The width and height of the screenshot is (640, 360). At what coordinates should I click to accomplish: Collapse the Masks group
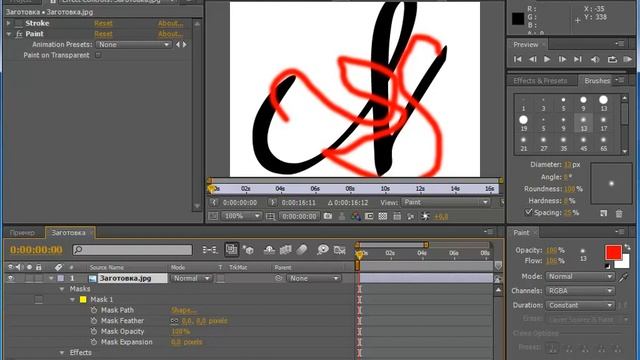pos(62,289)
